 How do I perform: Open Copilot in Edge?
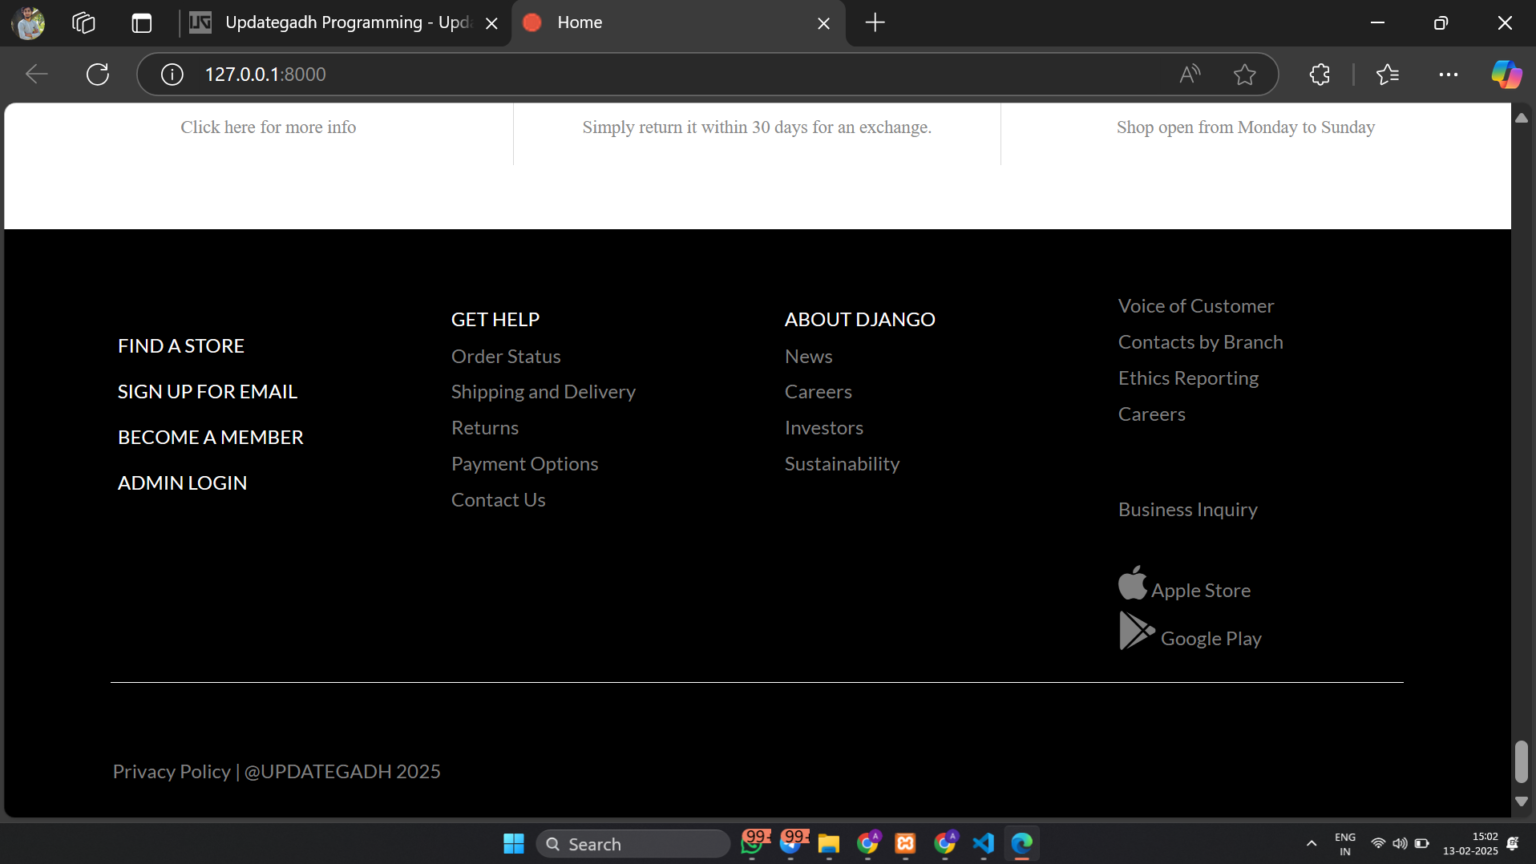pyautogui.click(x=1506, y=74)
